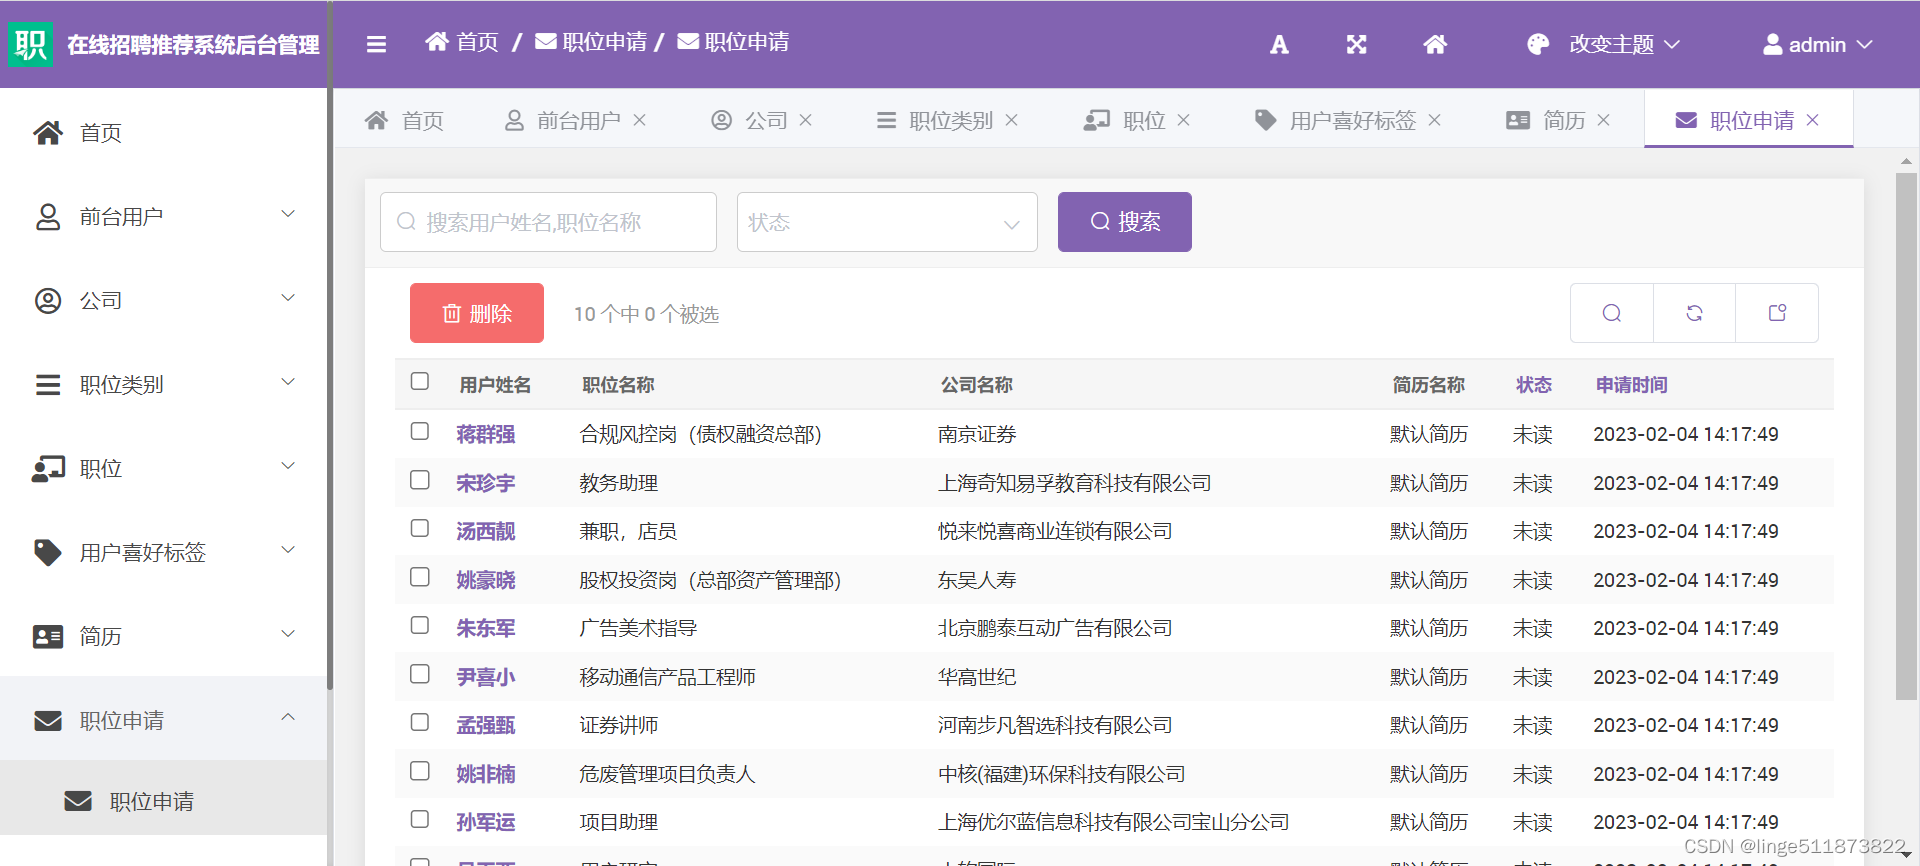Check the row for 朱东军
The height and width of the screenshot is (866, 1920).
click(x=420, y=625)
